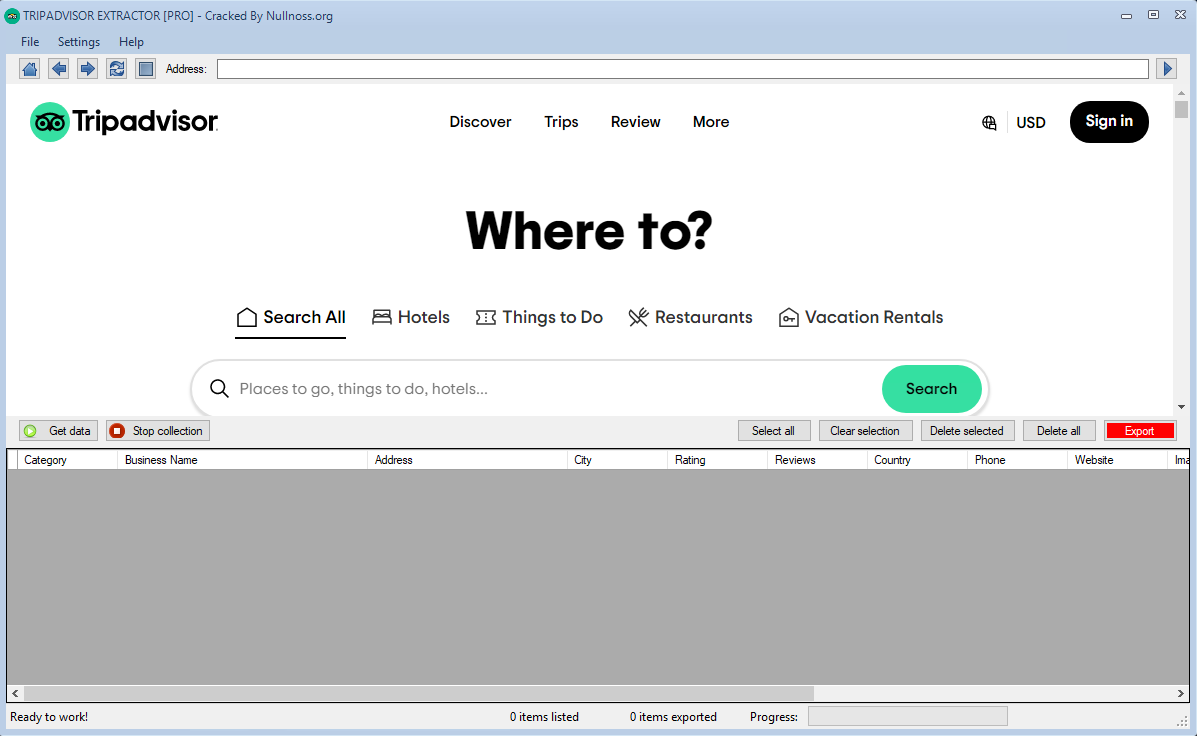The width and height of the screenshot is (1197, 736).
Task: Sort by Business Name column header
Action: pos(242,460)
